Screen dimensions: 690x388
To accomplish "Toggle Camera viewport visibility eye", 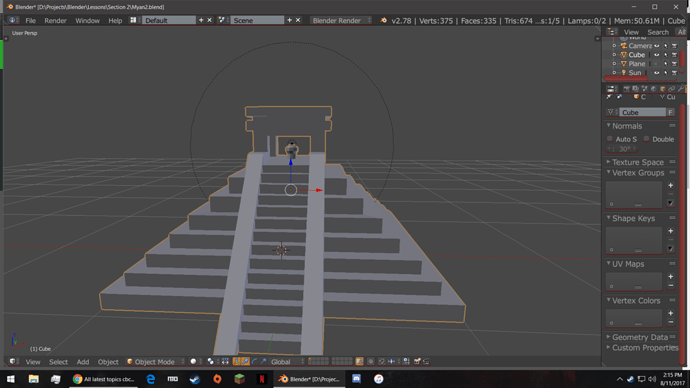I will click(x=657, y=46).
